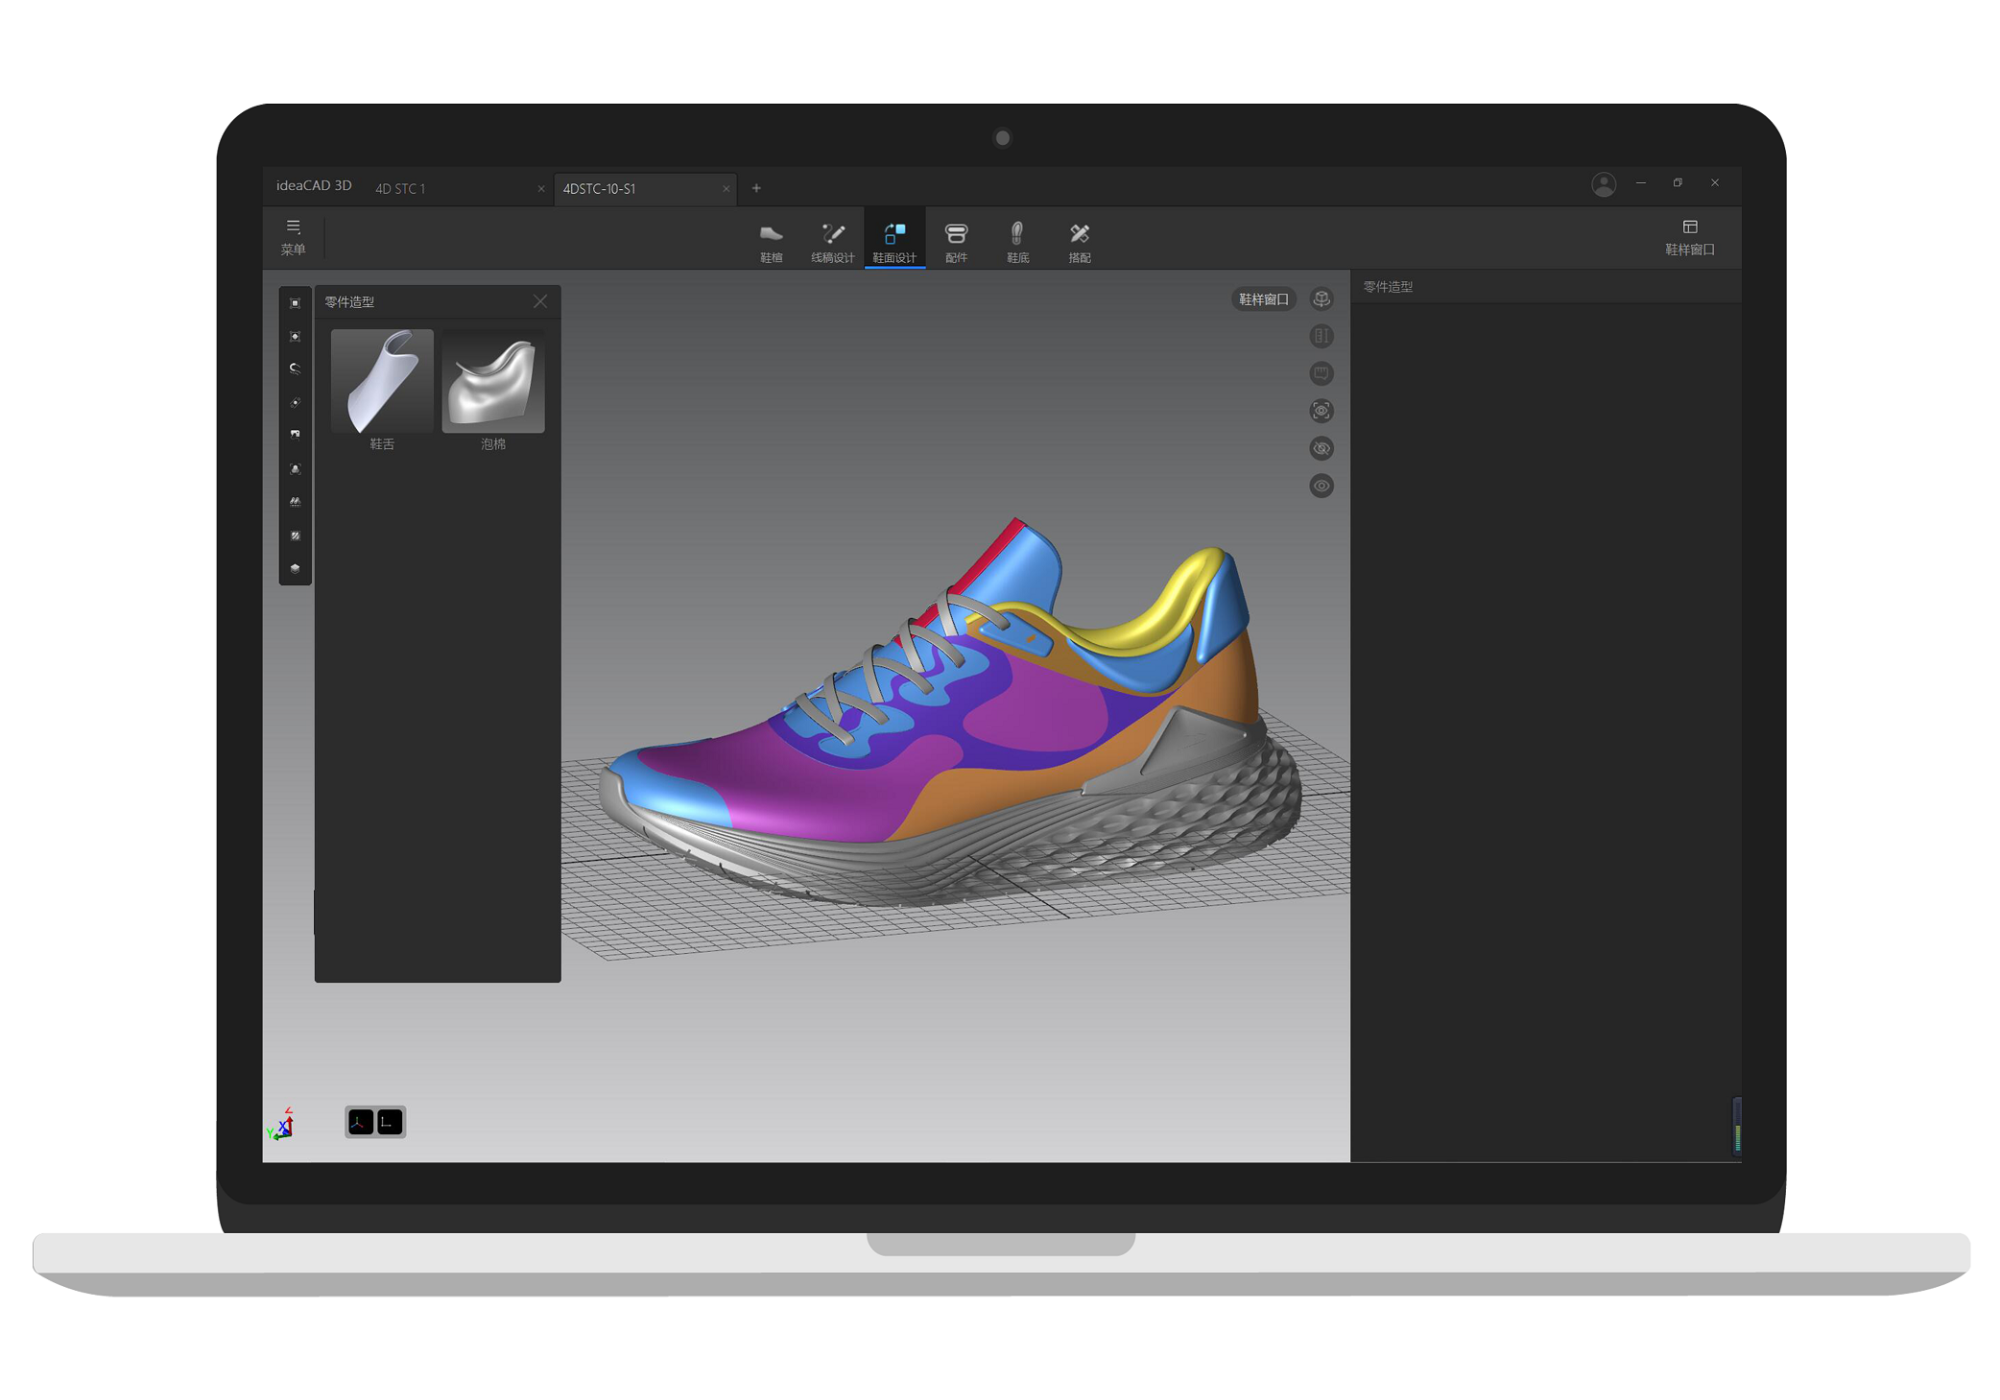Select the picture-frame tool in left toolbar
The width and height of the screenshot is (2000, 1400).
coord(295,435)
